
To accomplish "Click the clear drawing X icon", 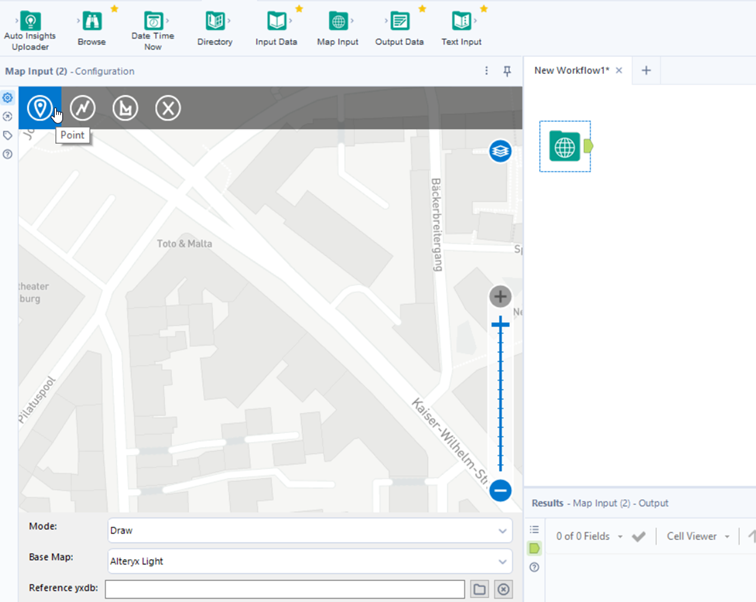I will click(168, 107).
